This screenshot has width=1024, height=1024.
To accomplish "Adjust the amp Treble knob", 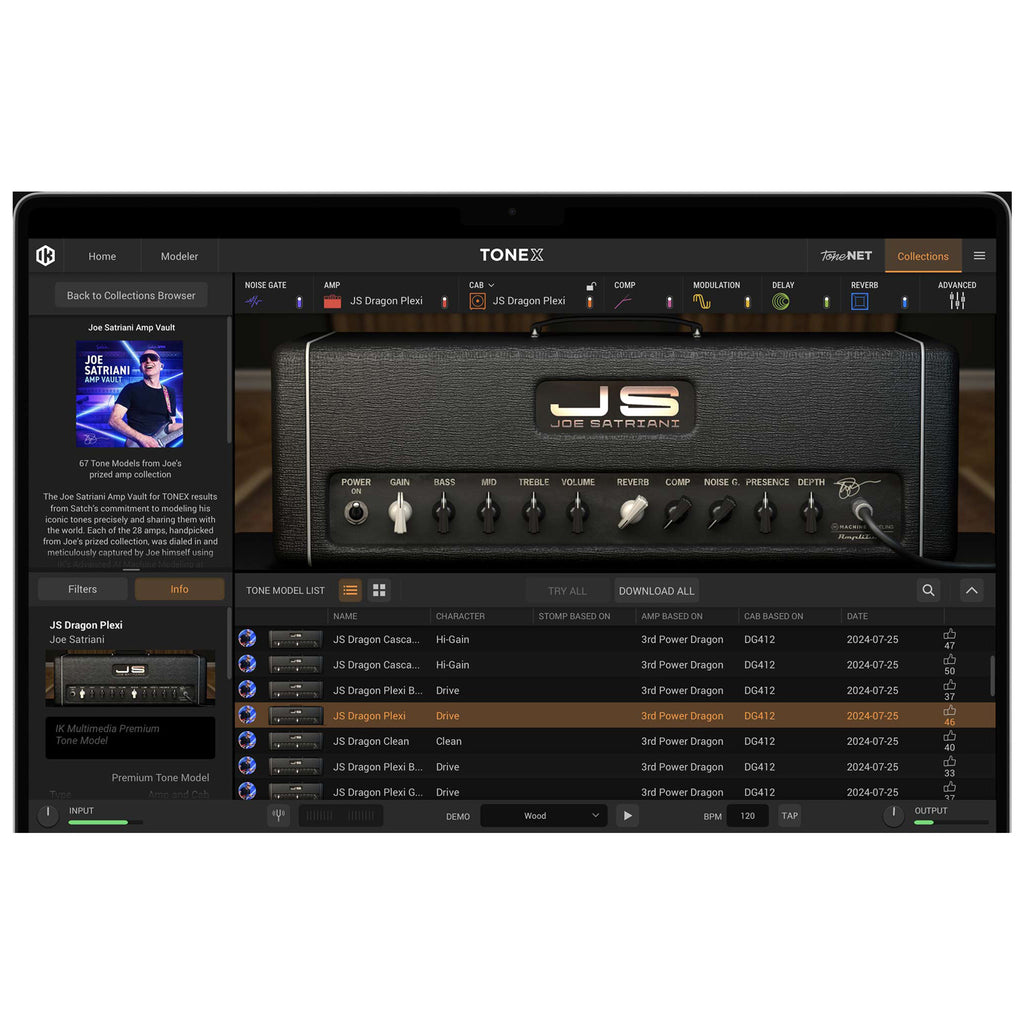I will point(533,513).
